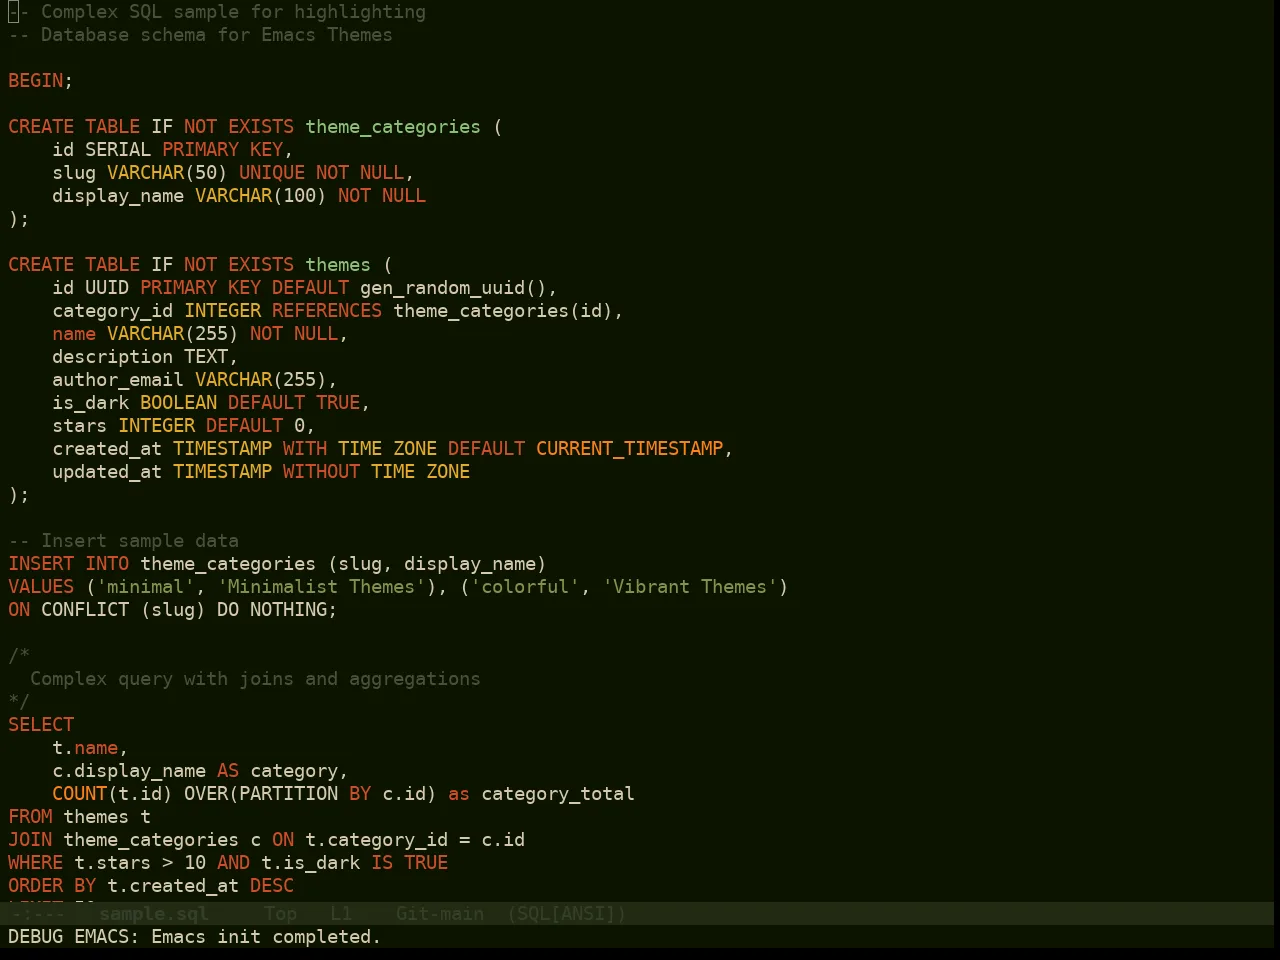Click display_name in VARCHAR(100) column definition
Screen dimensions: 1280x960
[x=118, y=196]
